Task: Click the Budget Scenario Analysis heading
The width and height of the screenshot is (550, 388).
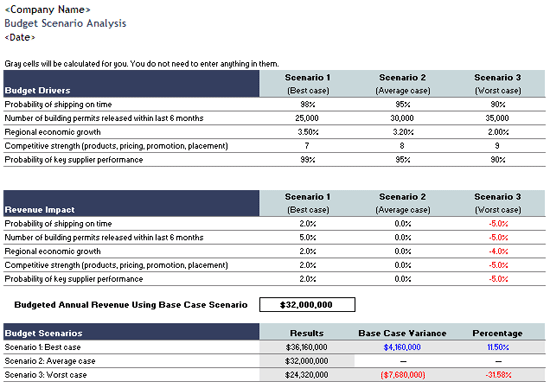Action: 65,23
